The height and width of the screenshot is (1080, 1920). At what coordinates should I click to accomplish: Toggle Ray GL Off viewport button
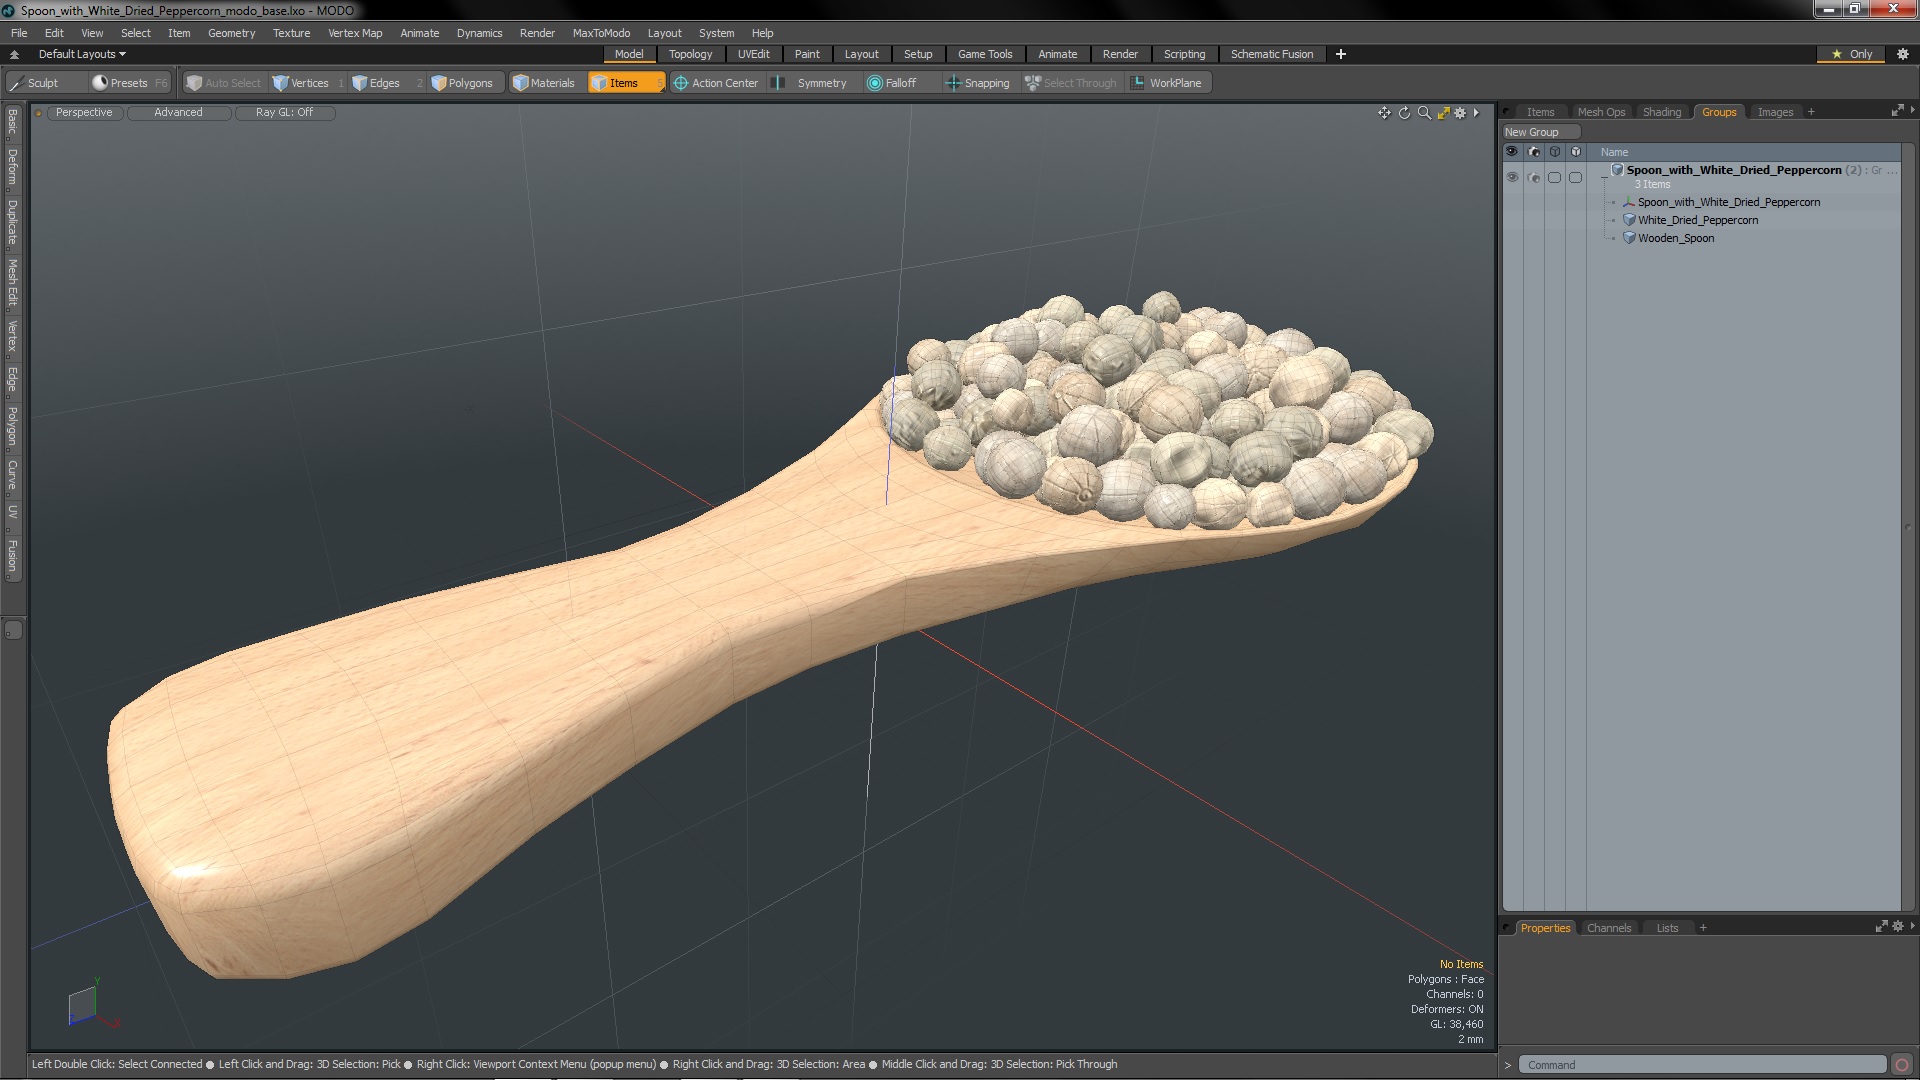pos(284,112)
